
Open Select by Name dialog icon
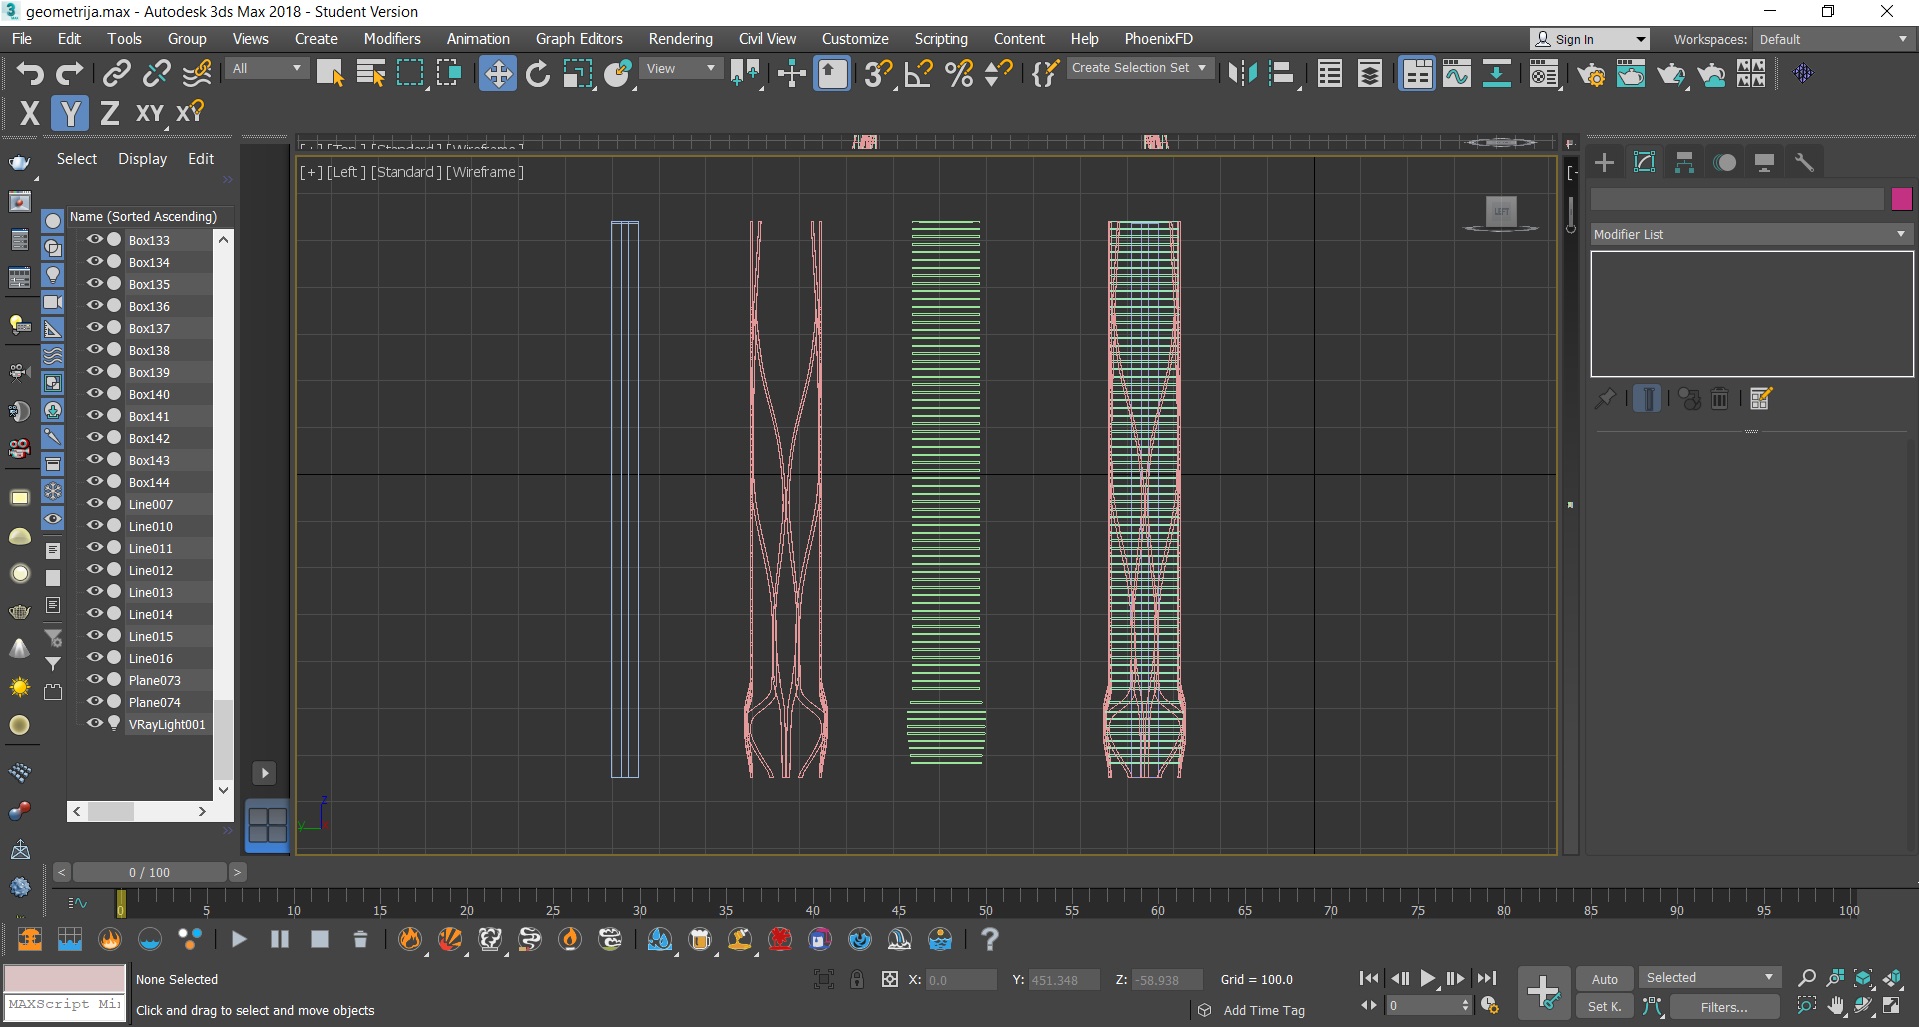(371, 74)
